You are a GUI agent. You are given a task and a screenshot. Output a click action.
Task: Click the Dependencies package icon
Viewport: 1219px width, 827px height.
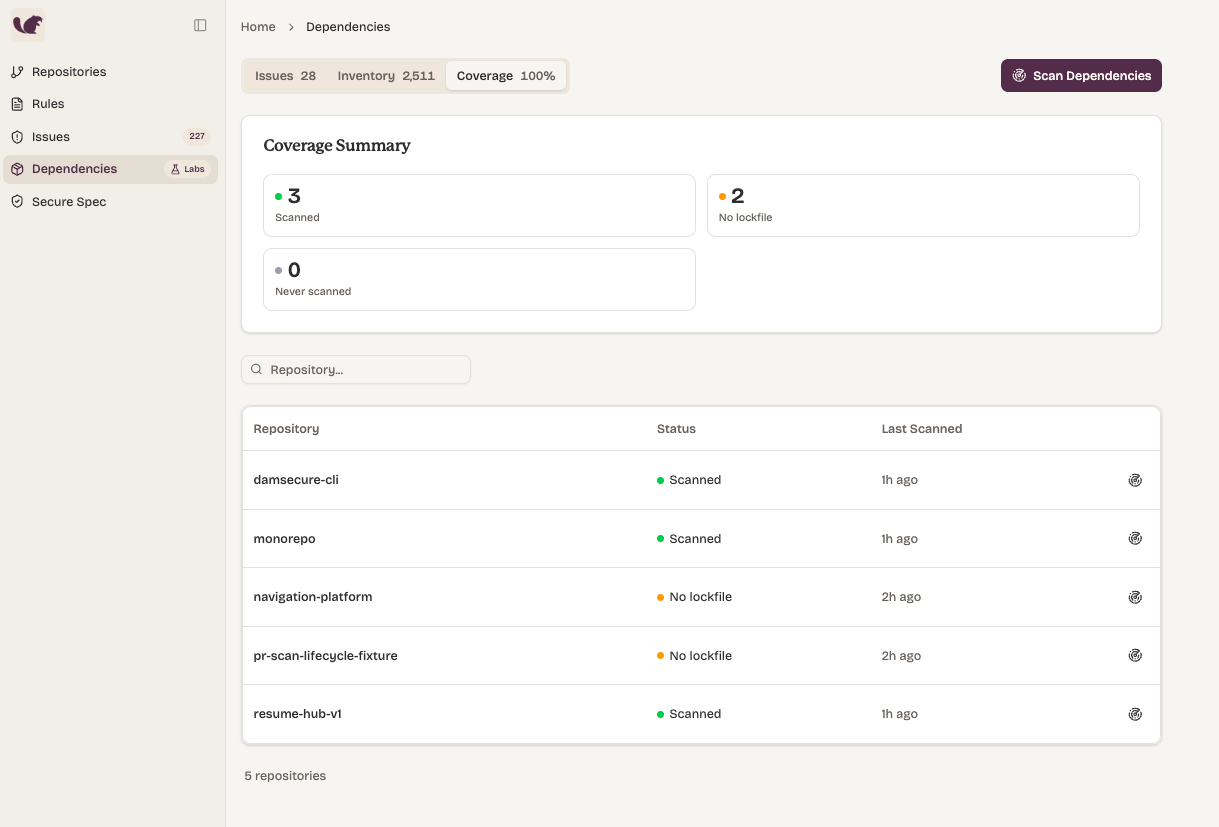coord(17,169)
